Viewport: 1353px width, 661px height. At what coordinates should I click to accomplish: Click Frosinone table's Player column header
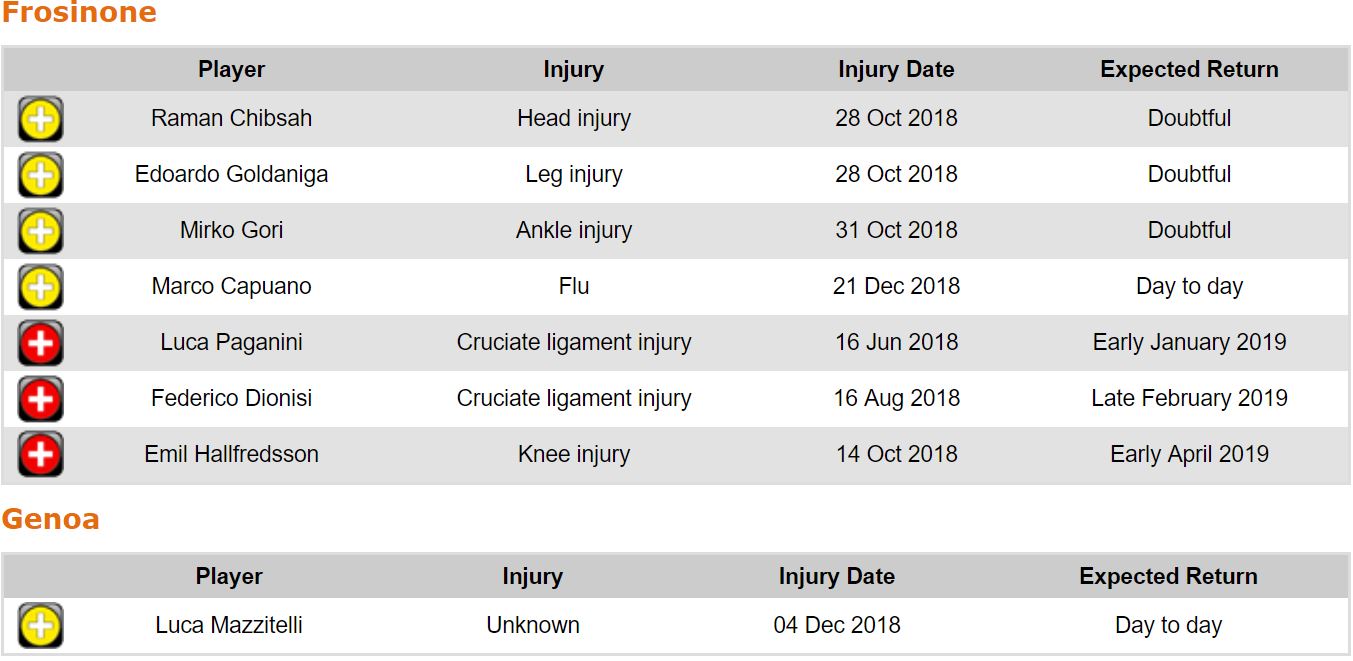click(x=231, y=69)
